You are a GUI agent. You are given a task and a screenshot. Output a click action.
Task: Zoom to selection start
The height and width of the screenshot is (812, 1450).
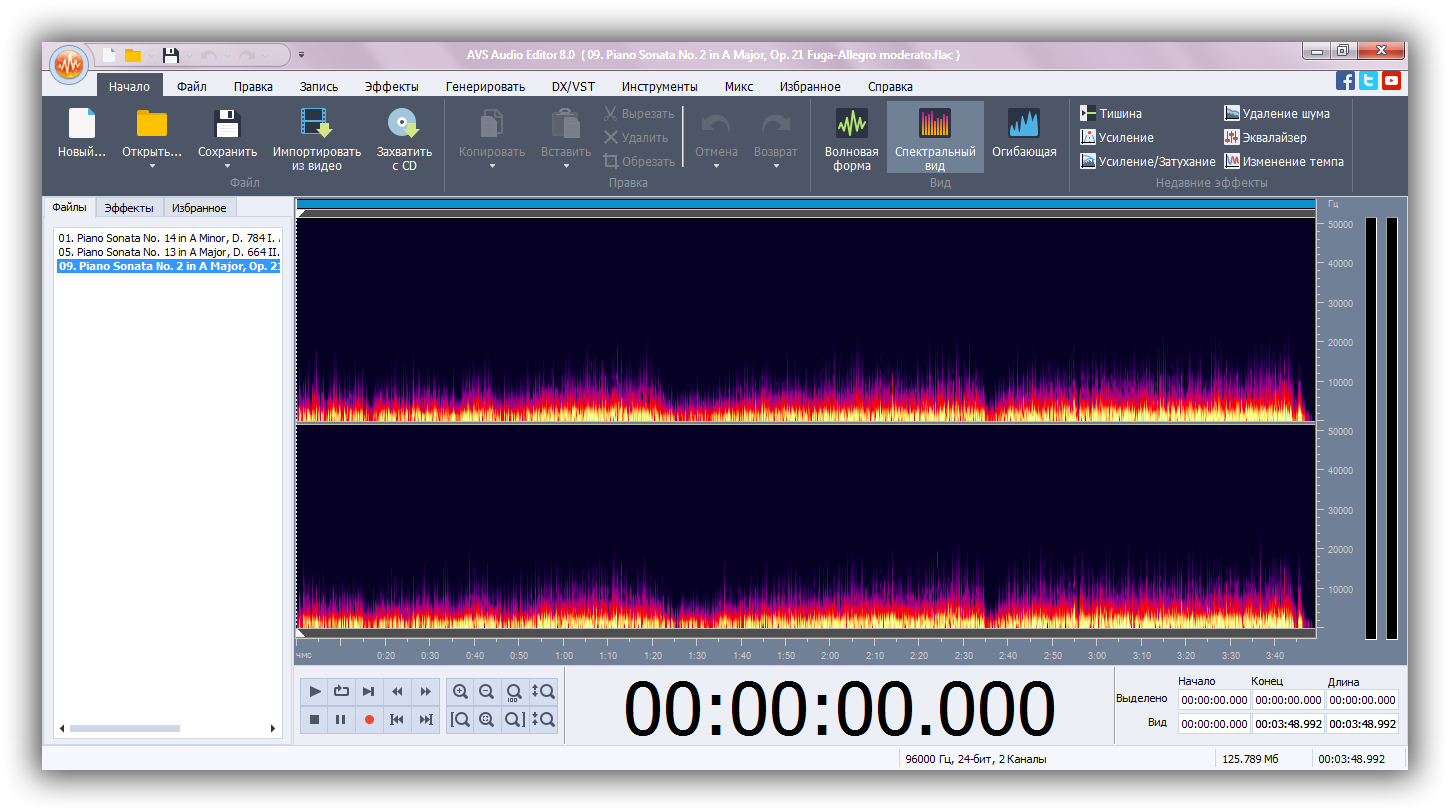pyautogui.click(x=460, y=719)
